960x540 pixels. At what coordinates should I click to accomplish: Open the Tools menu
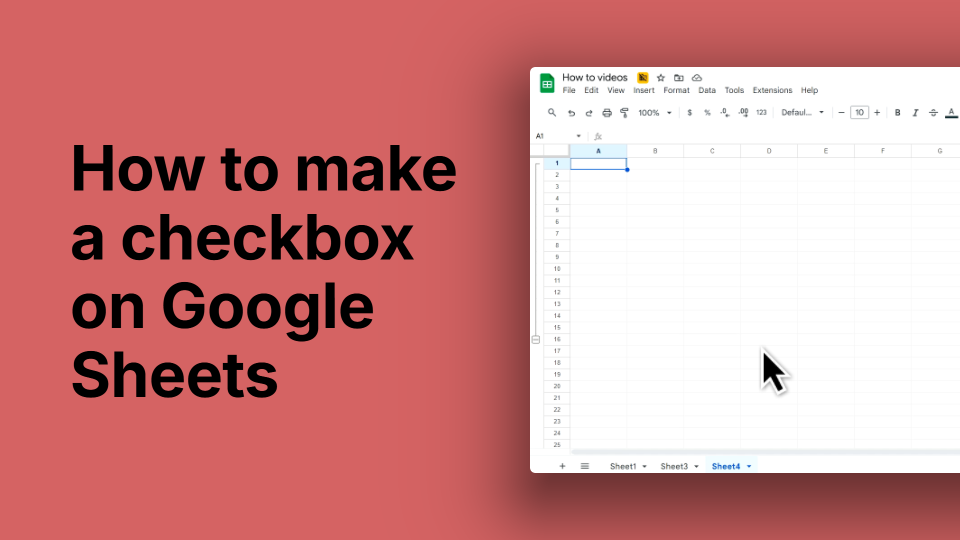tap(734, 90)
